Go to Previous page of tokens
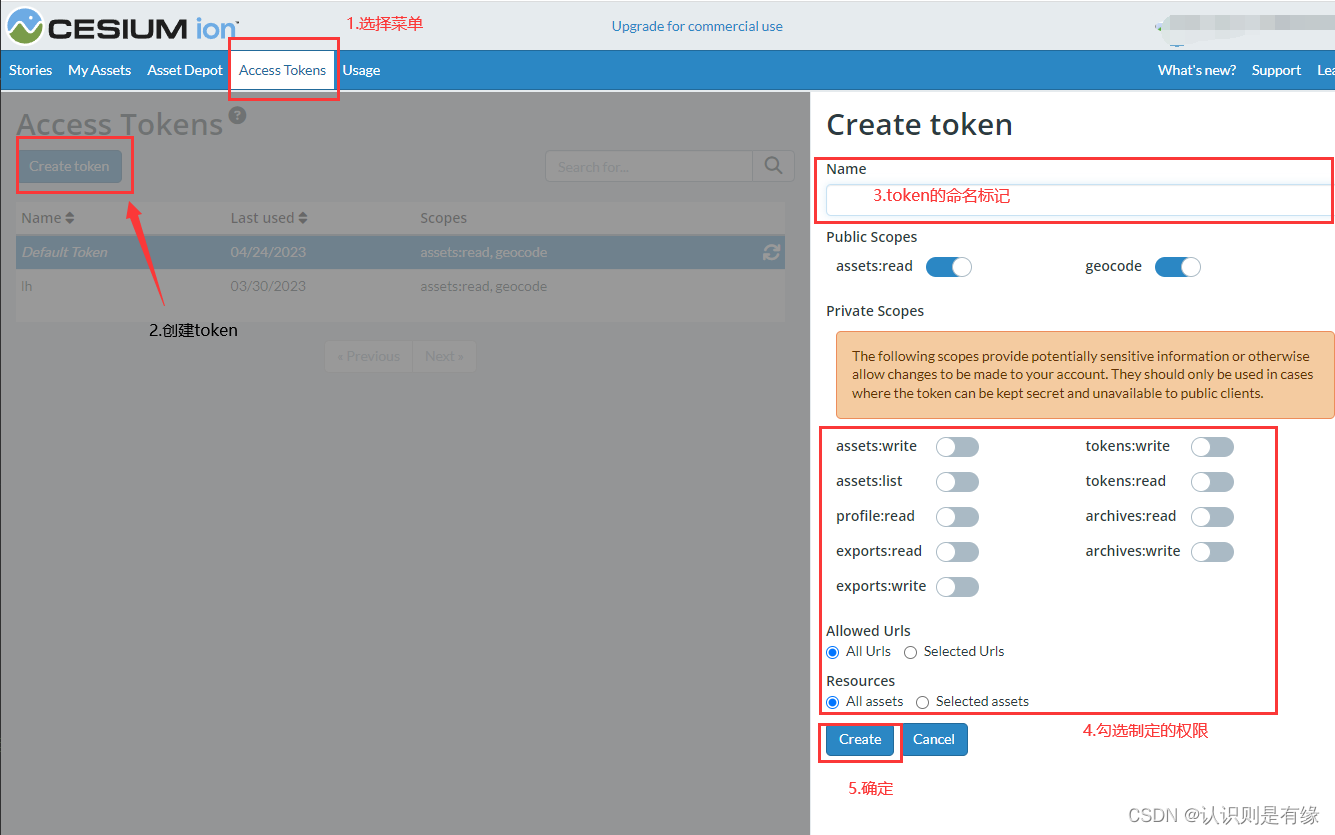Screen dimensions: 1335x835 [369, 356]
